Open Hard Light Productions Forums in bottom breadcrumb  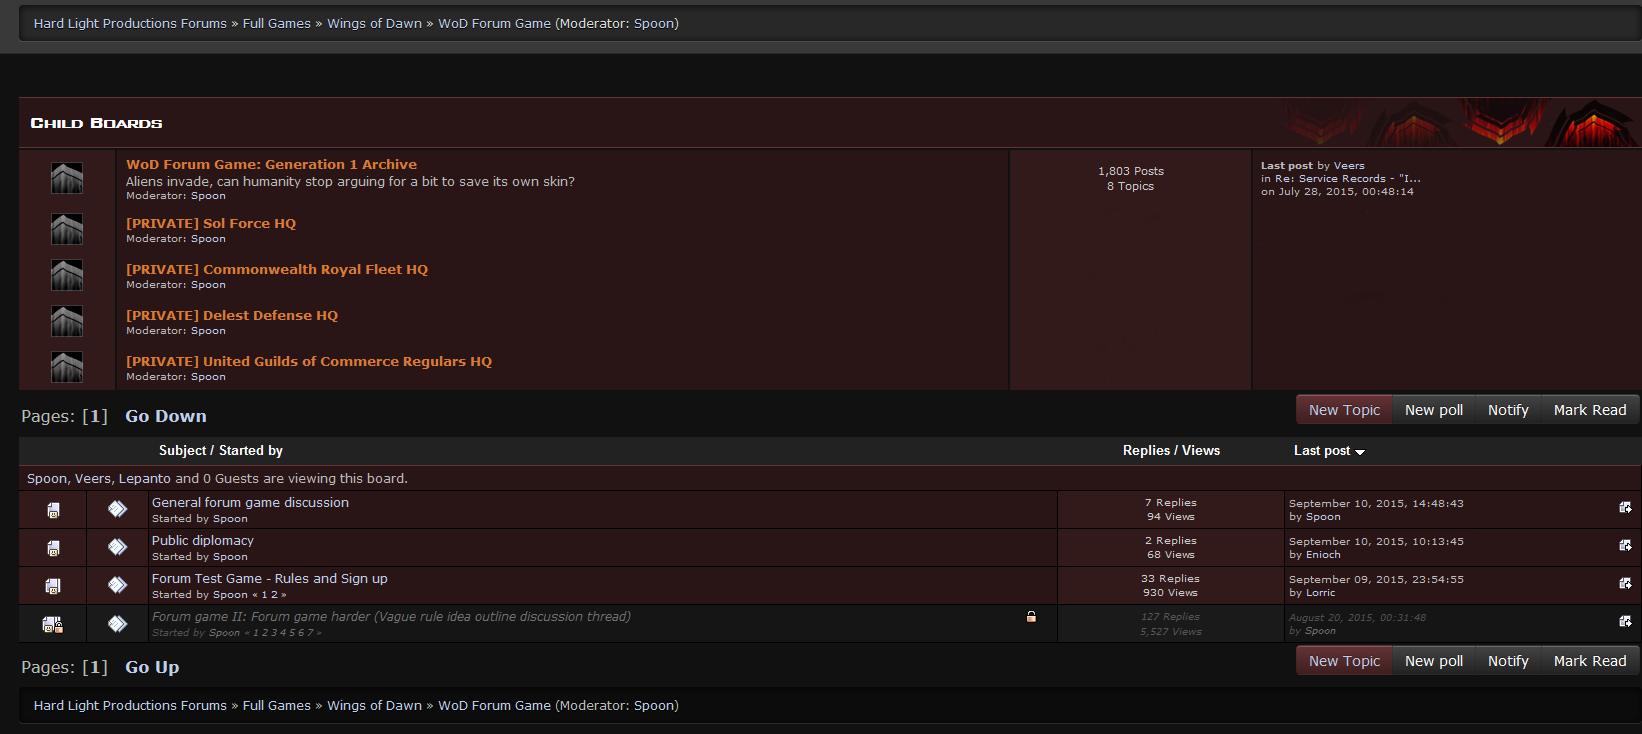point(130,705)
